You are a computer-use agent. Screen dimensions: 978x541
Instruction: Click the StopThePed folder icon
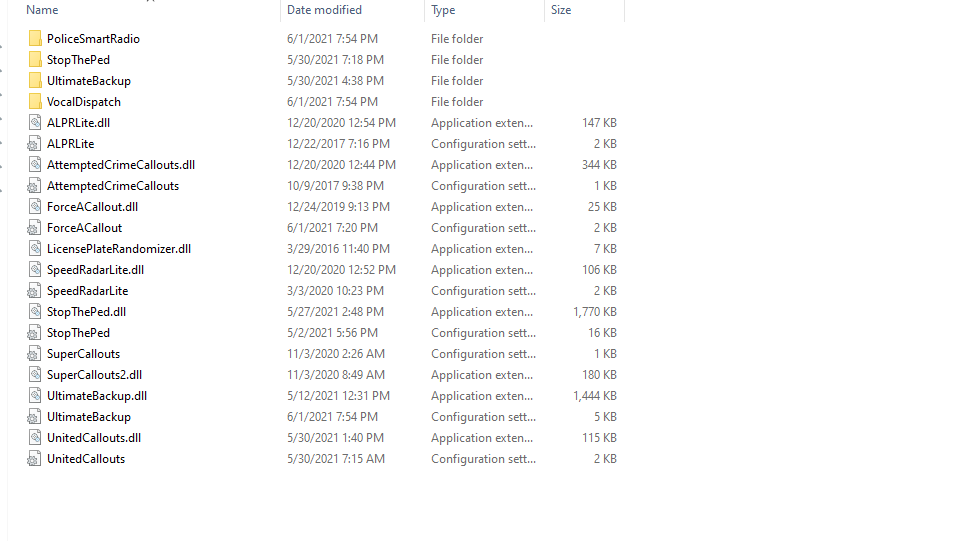click(35, 60)
